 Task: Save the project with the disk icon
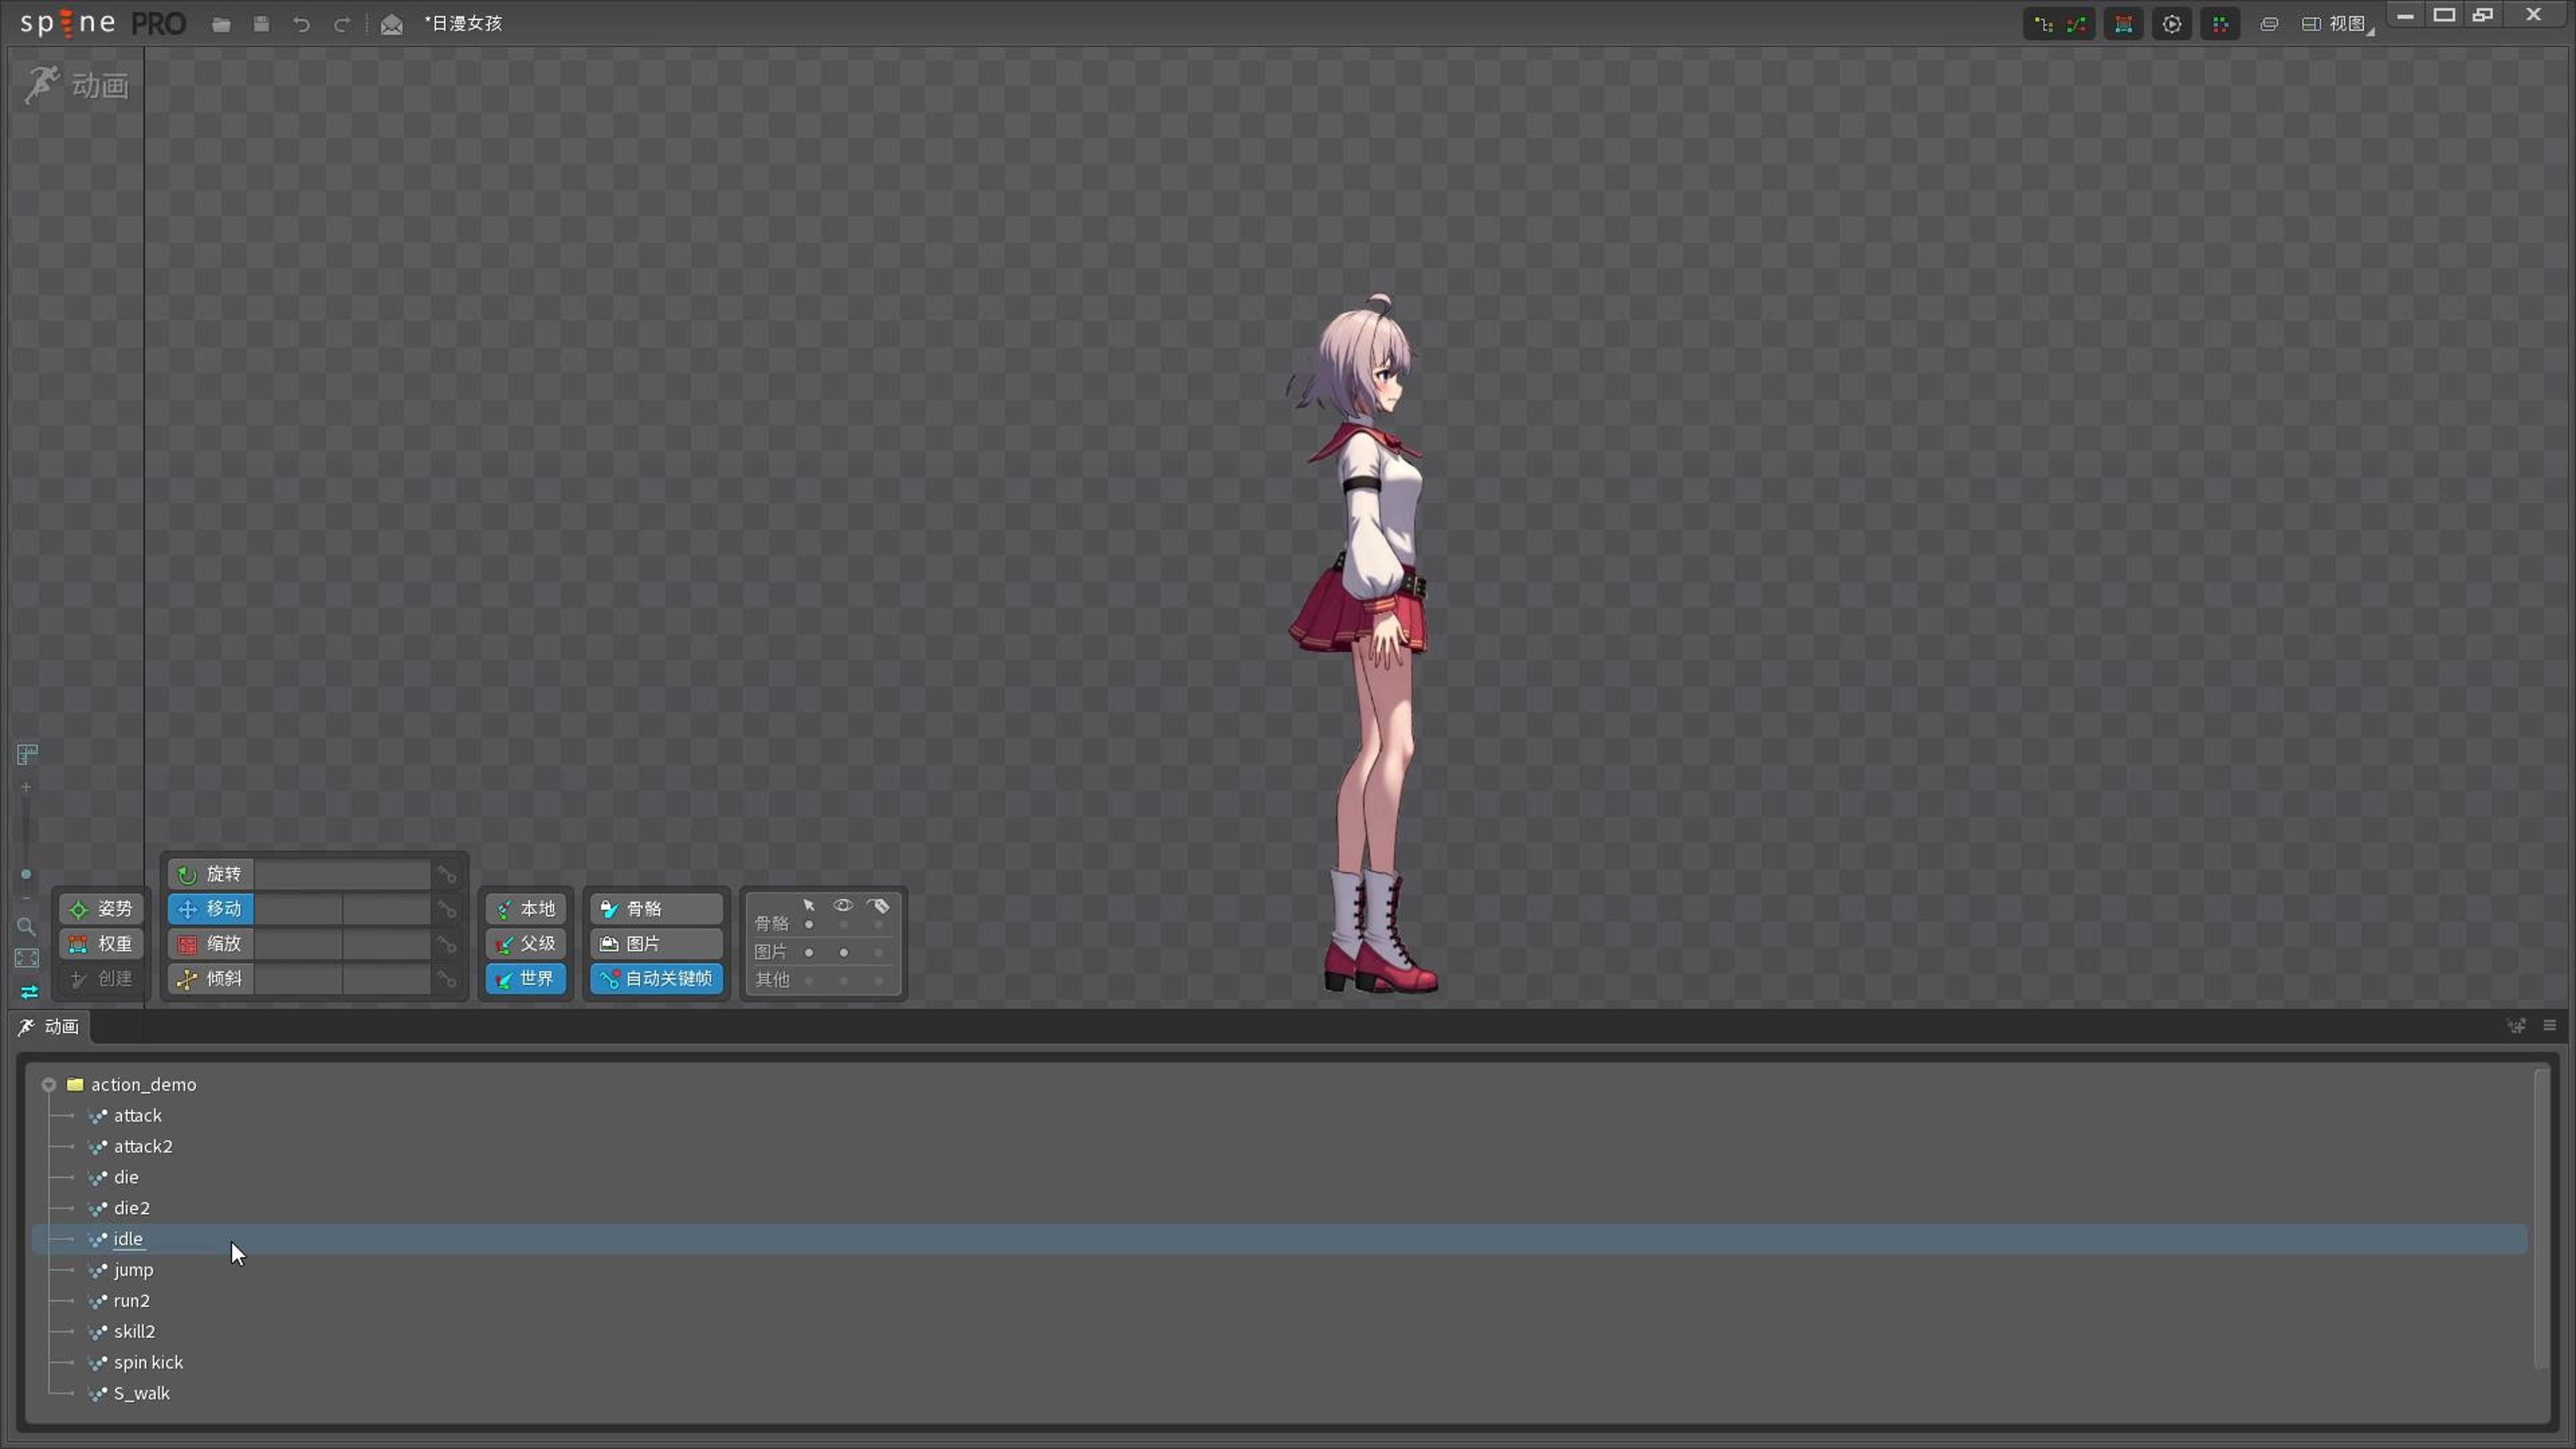(262, 24)
